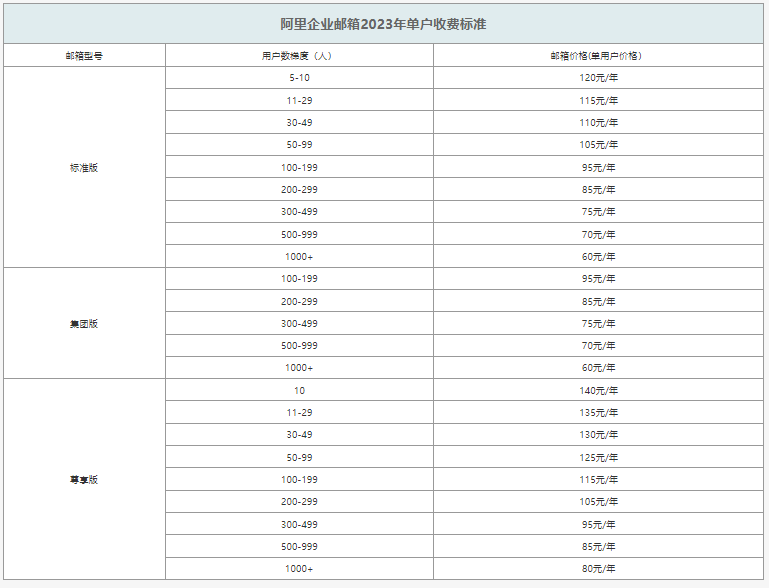Select 200-299 tier in 标准版 section

pos(299,190)
